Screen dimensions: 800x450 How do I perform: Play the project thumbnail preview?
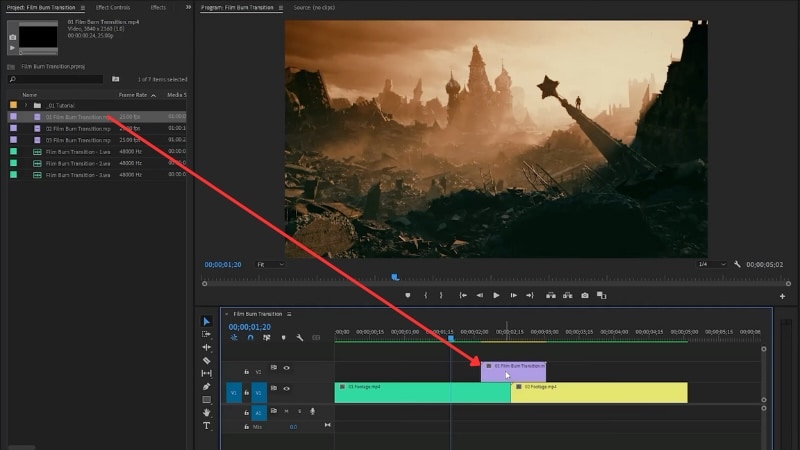coord(13,48)
